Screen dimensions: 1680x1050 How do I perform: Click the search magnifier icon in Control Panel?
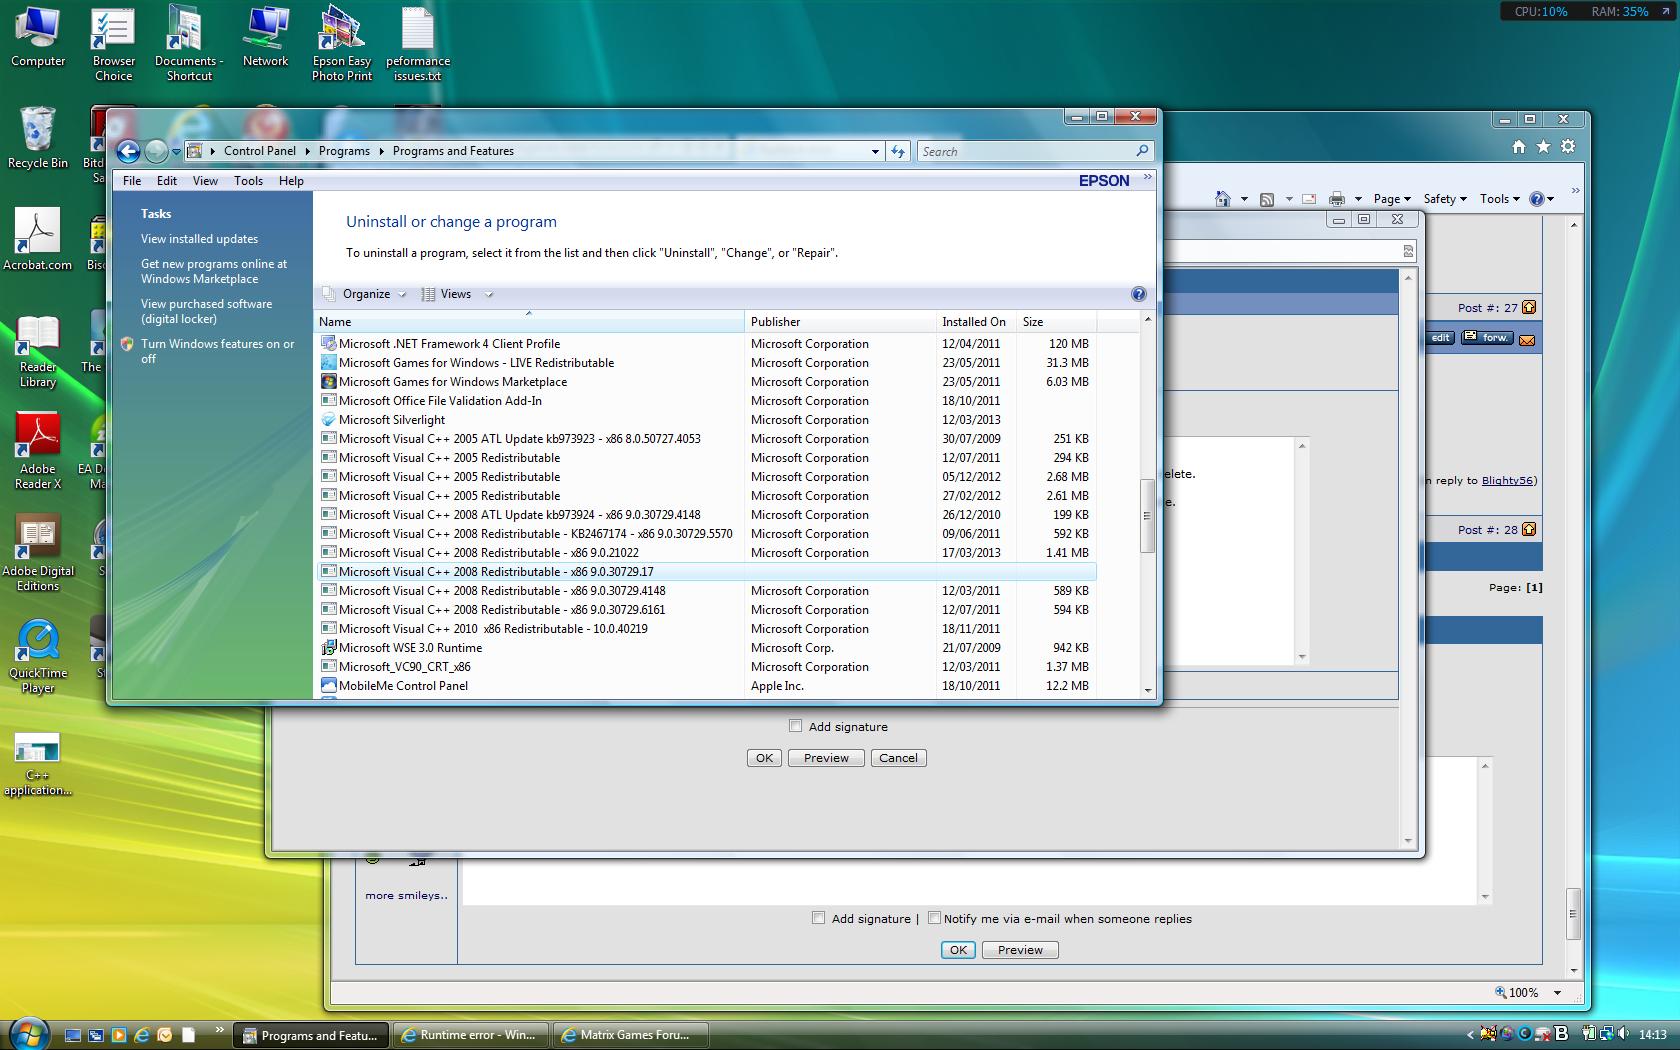tap(1142, 151)
